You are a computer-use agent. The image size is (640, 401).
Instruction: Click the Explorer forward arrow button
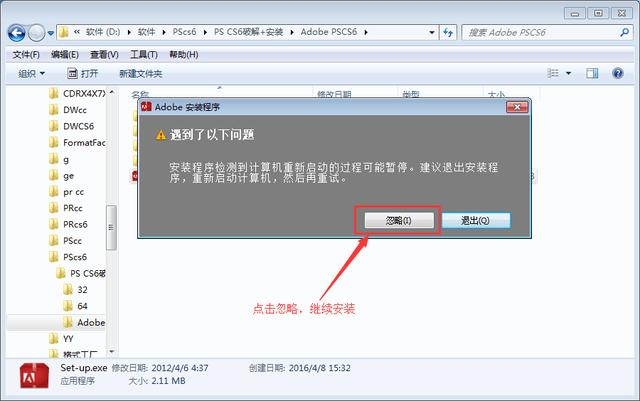pos(36,33)
